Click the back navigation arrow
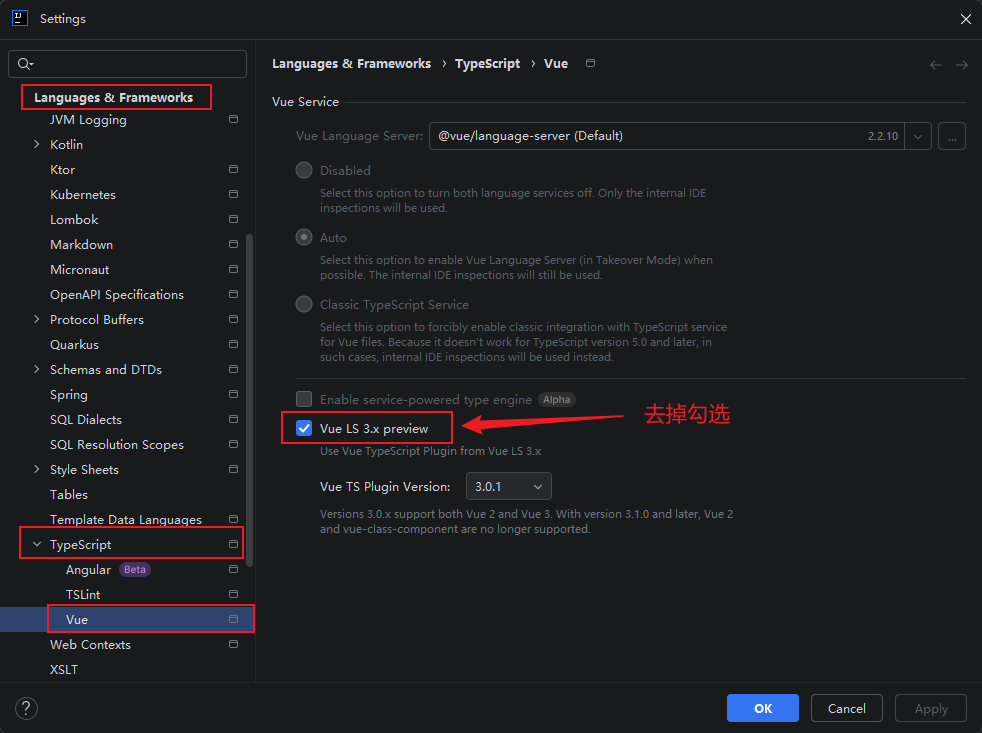982x733 pixels. pos(936,65)
